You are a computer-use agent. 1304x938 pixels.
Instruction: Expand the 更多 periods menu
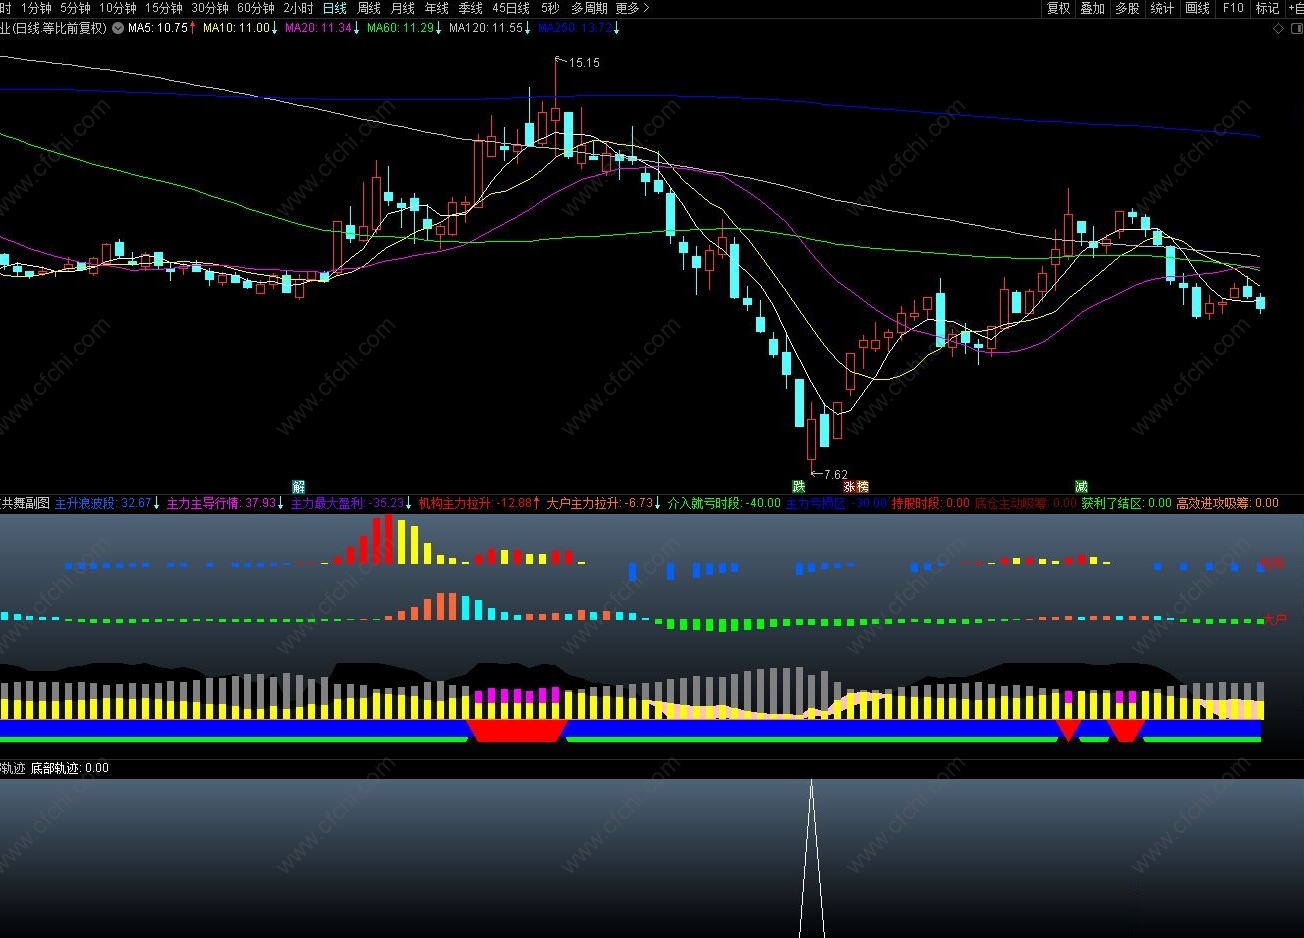632,8
